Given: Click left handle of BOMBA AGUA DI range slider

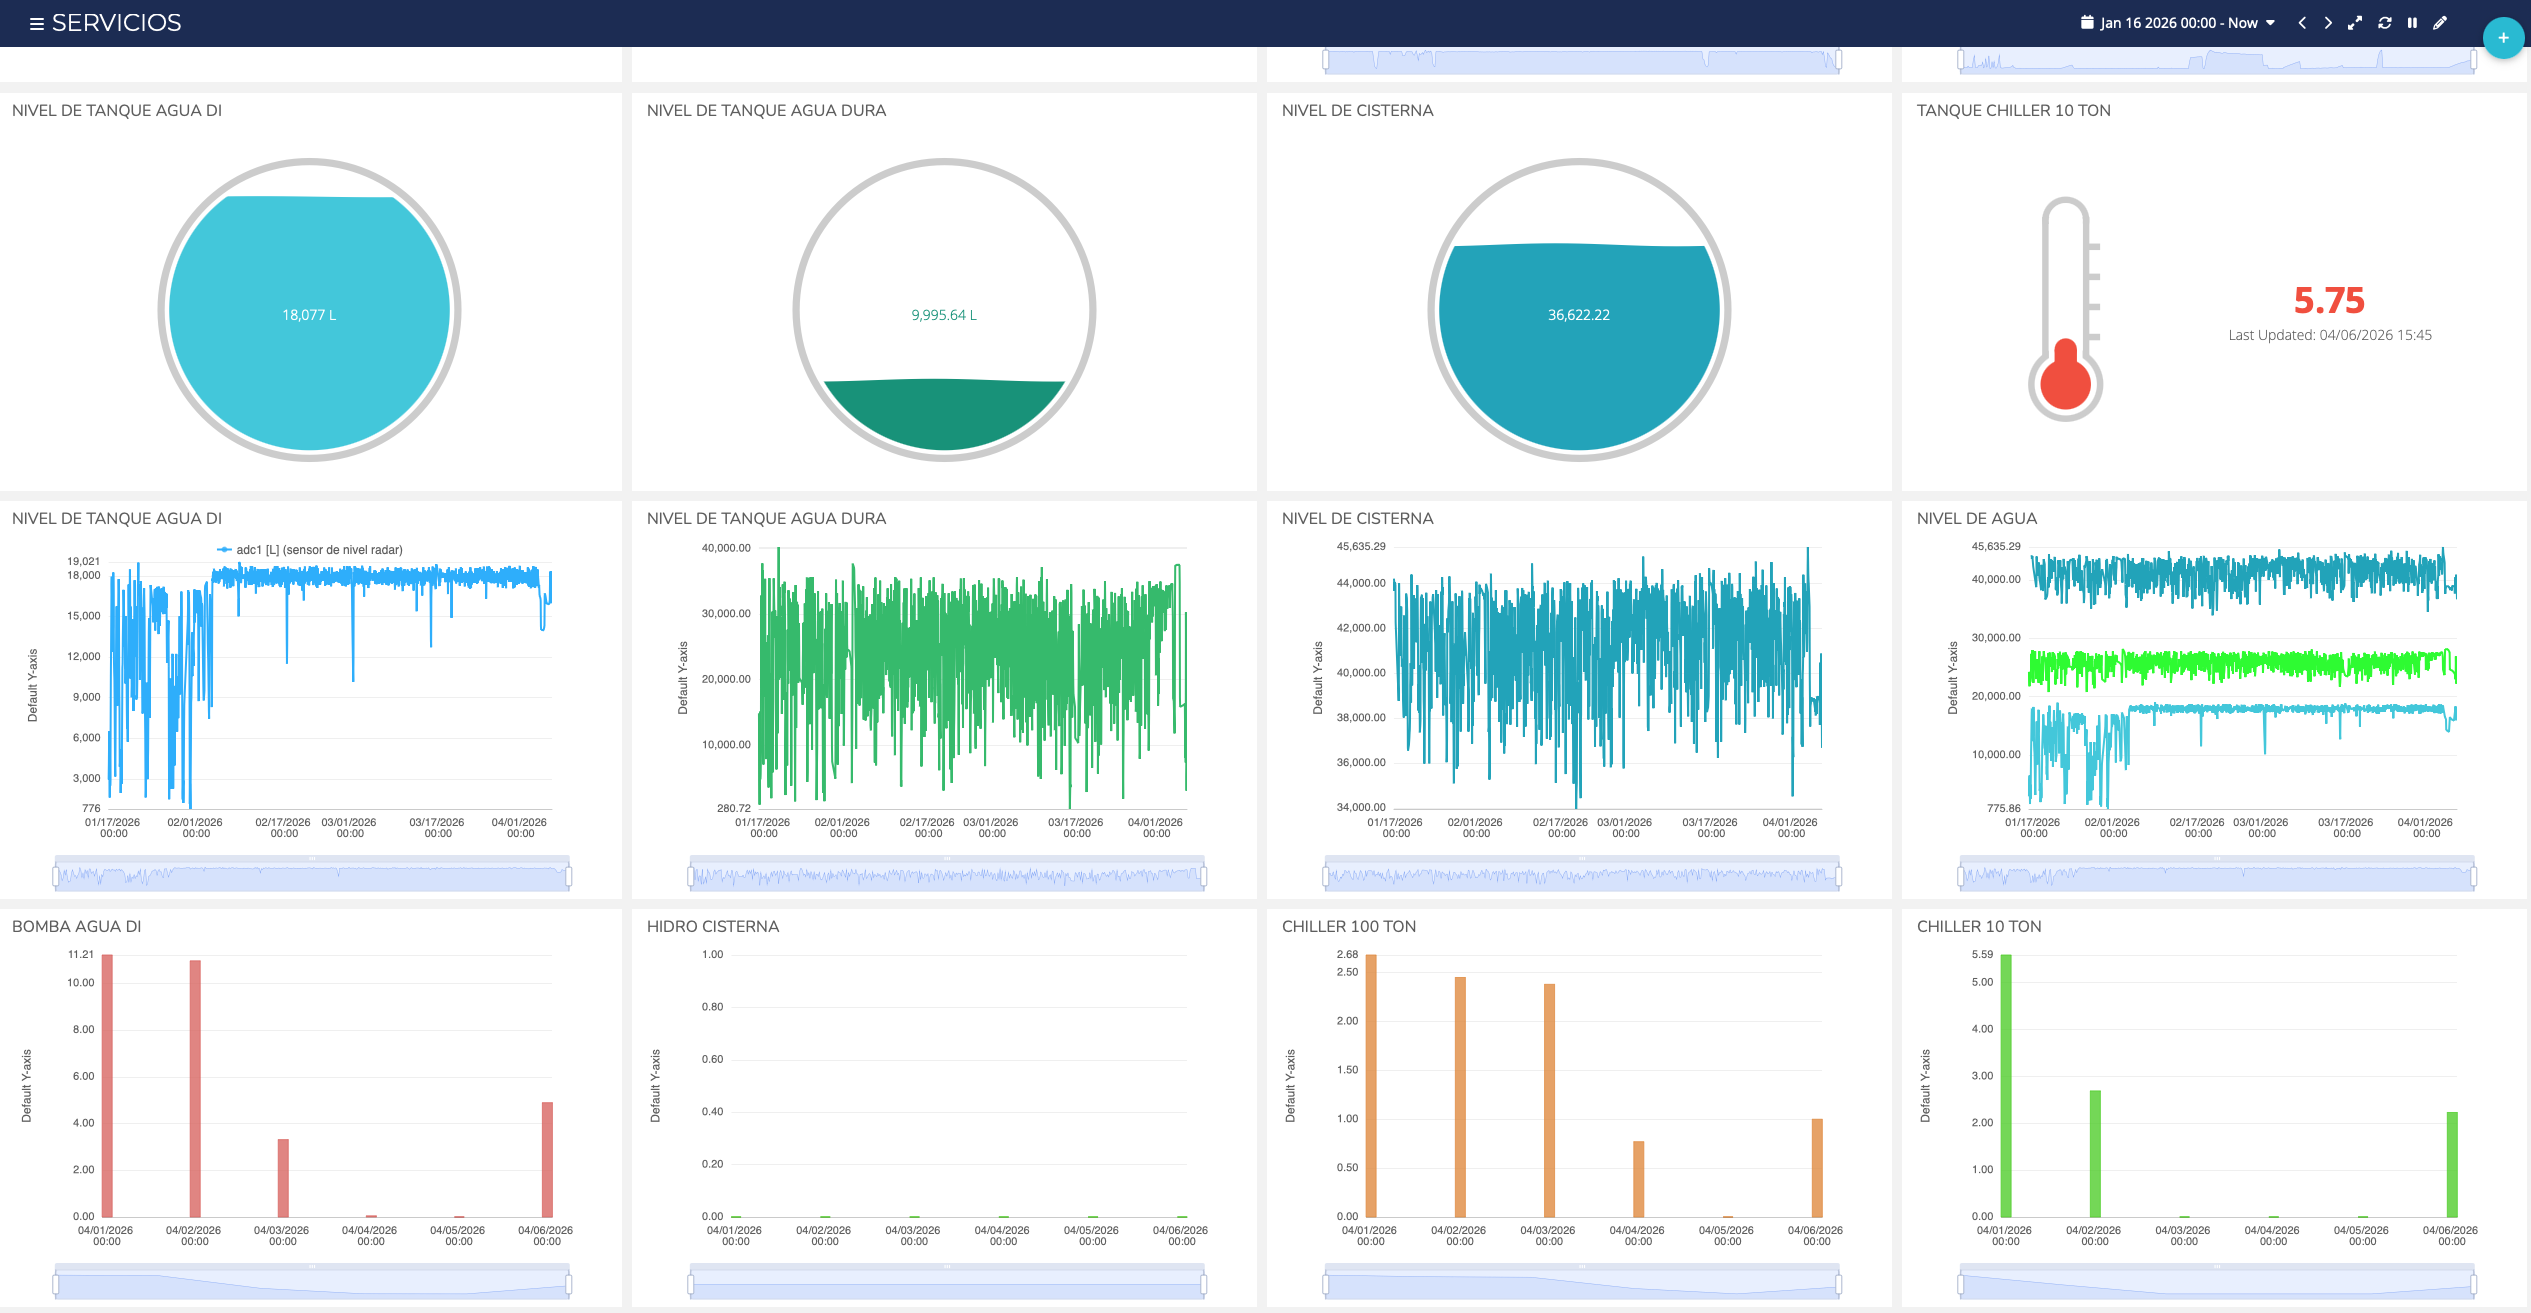Looking at the screenshot, I should [56, 1284].
